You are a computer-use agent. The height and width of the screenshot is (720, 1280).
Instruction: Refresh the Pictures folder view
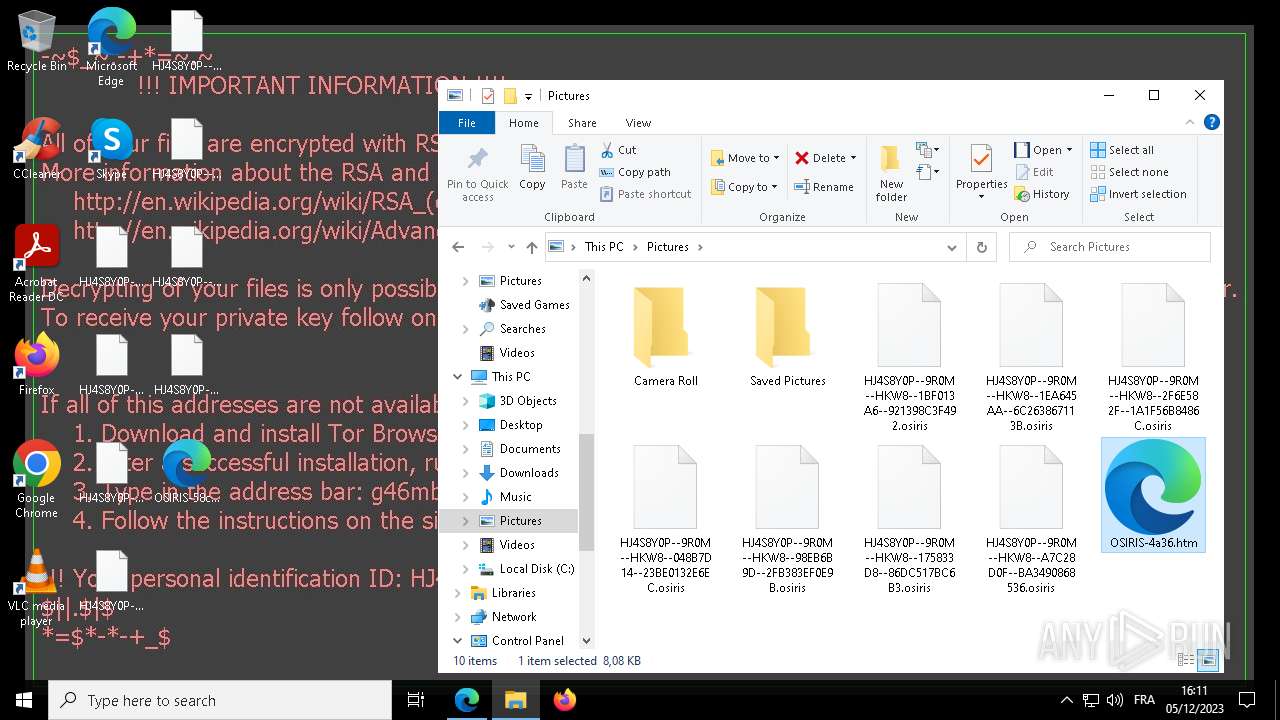982,247
